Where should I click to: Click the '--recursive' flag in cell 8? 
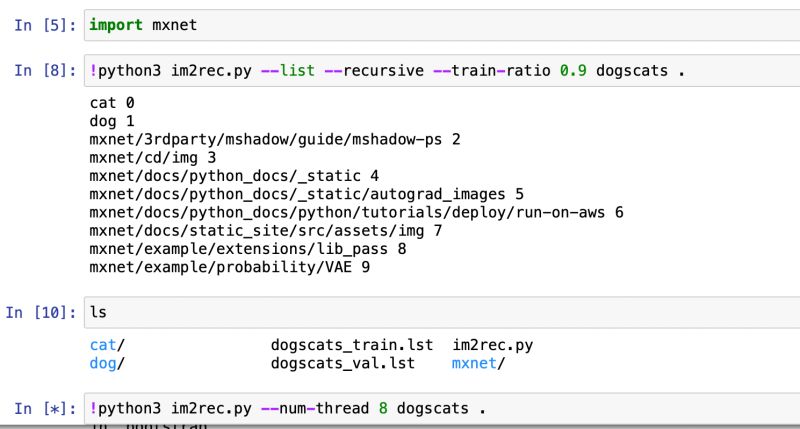pyautogui.click(x=374, y=70)
